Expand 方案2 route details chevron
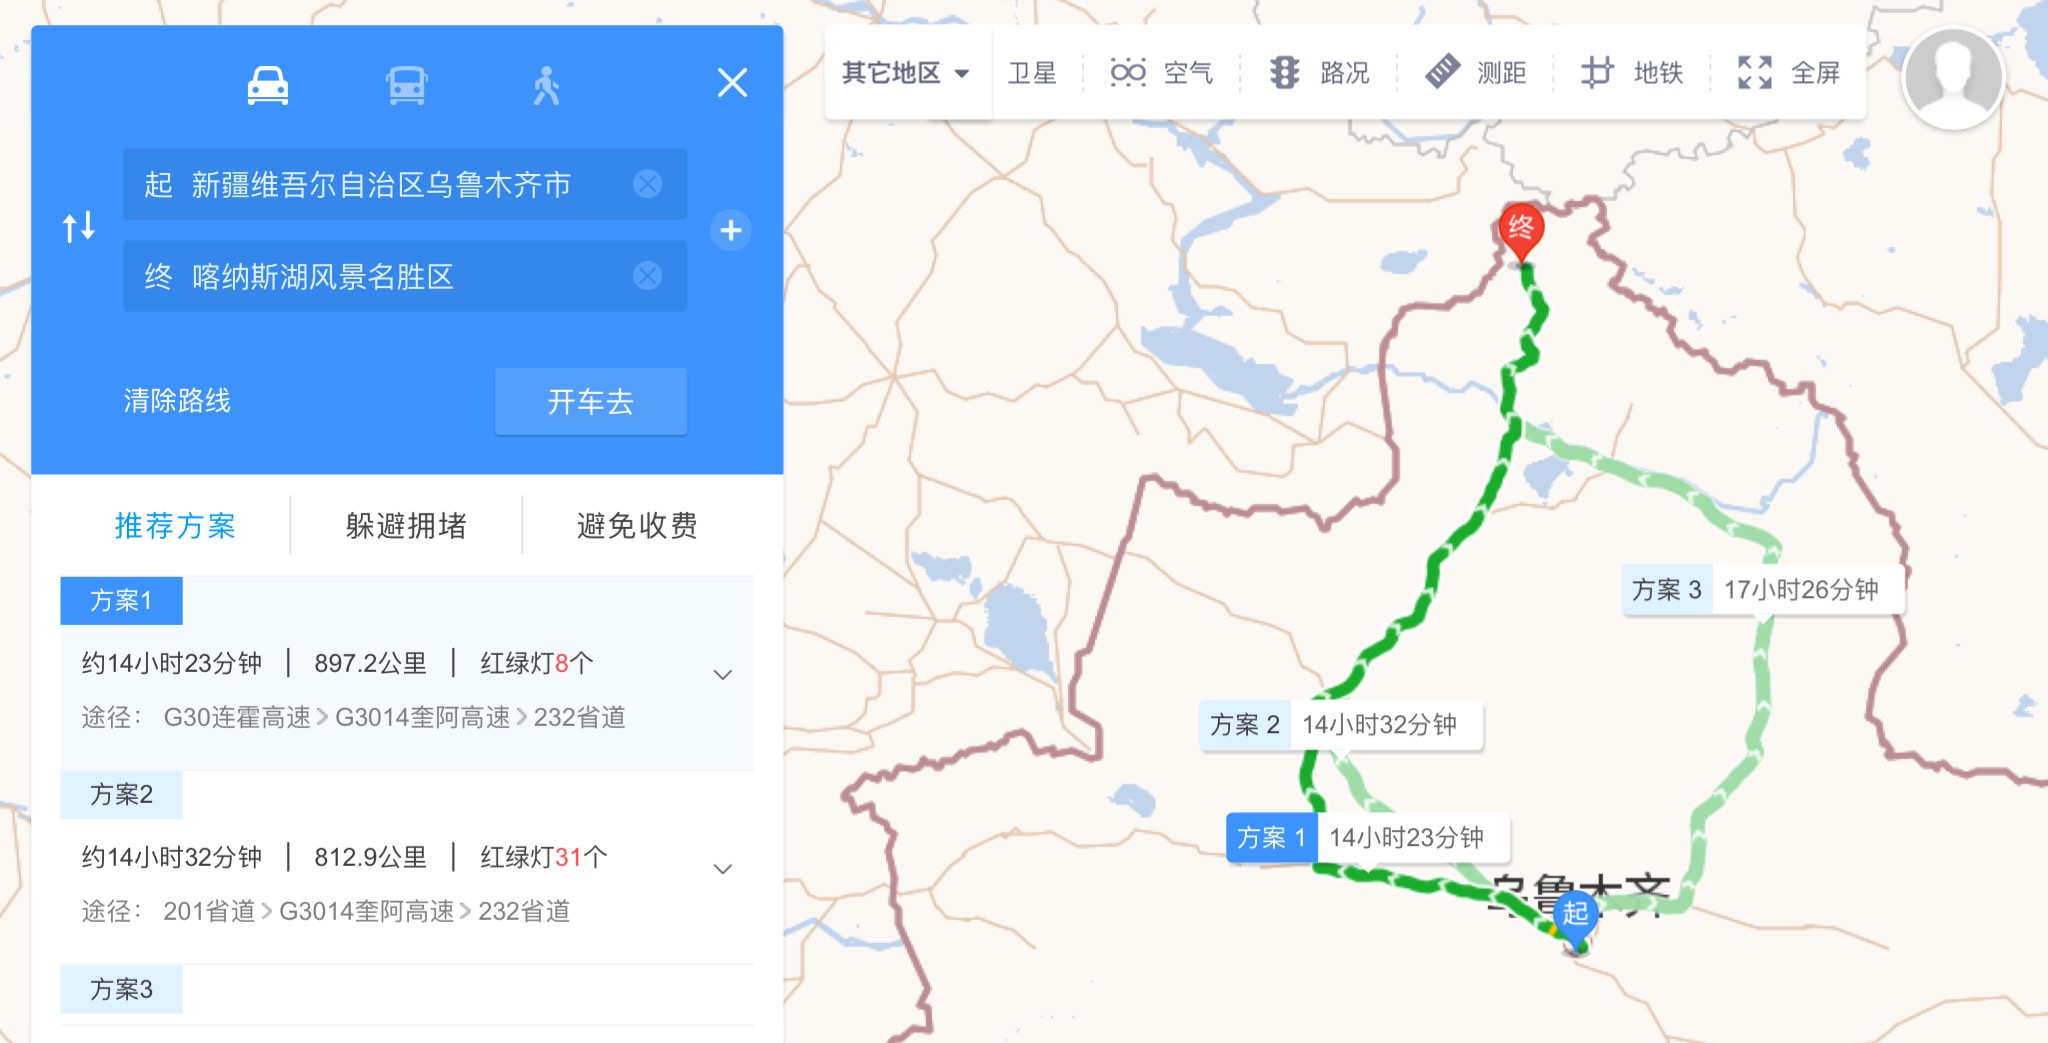 click(x=723, y=869)
